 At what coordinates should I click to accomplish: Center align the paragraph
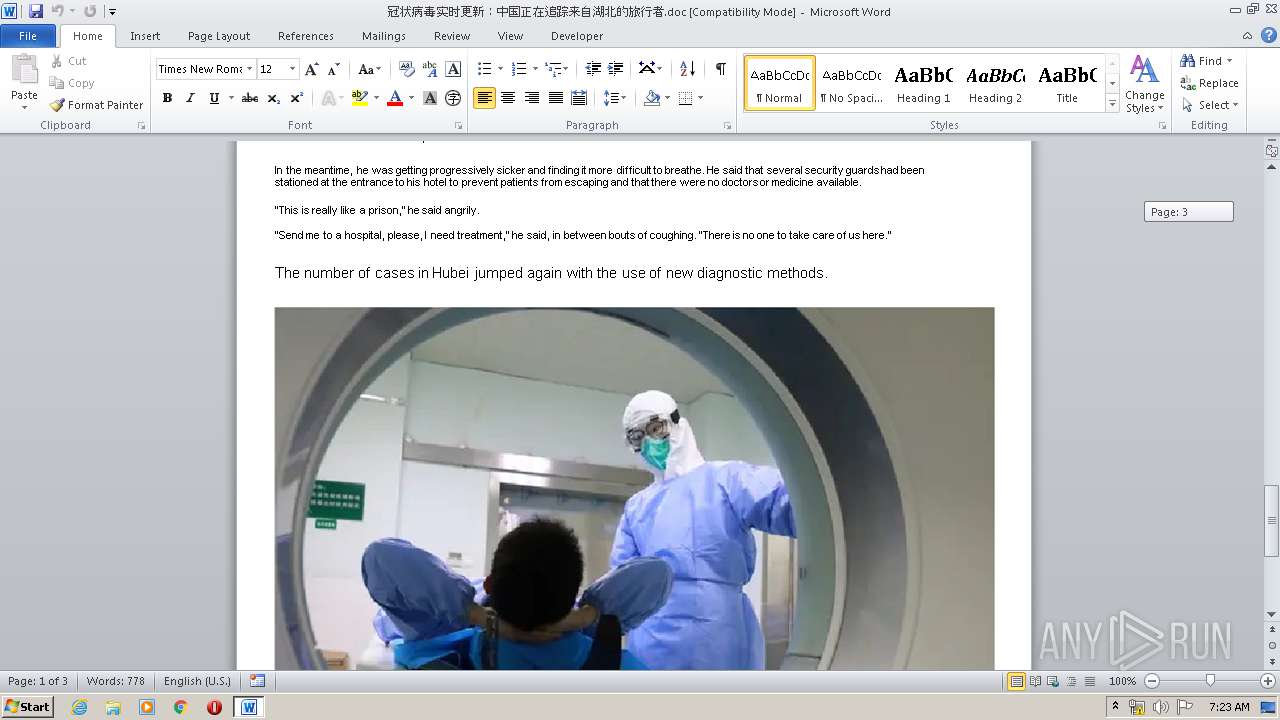[508, 98]
